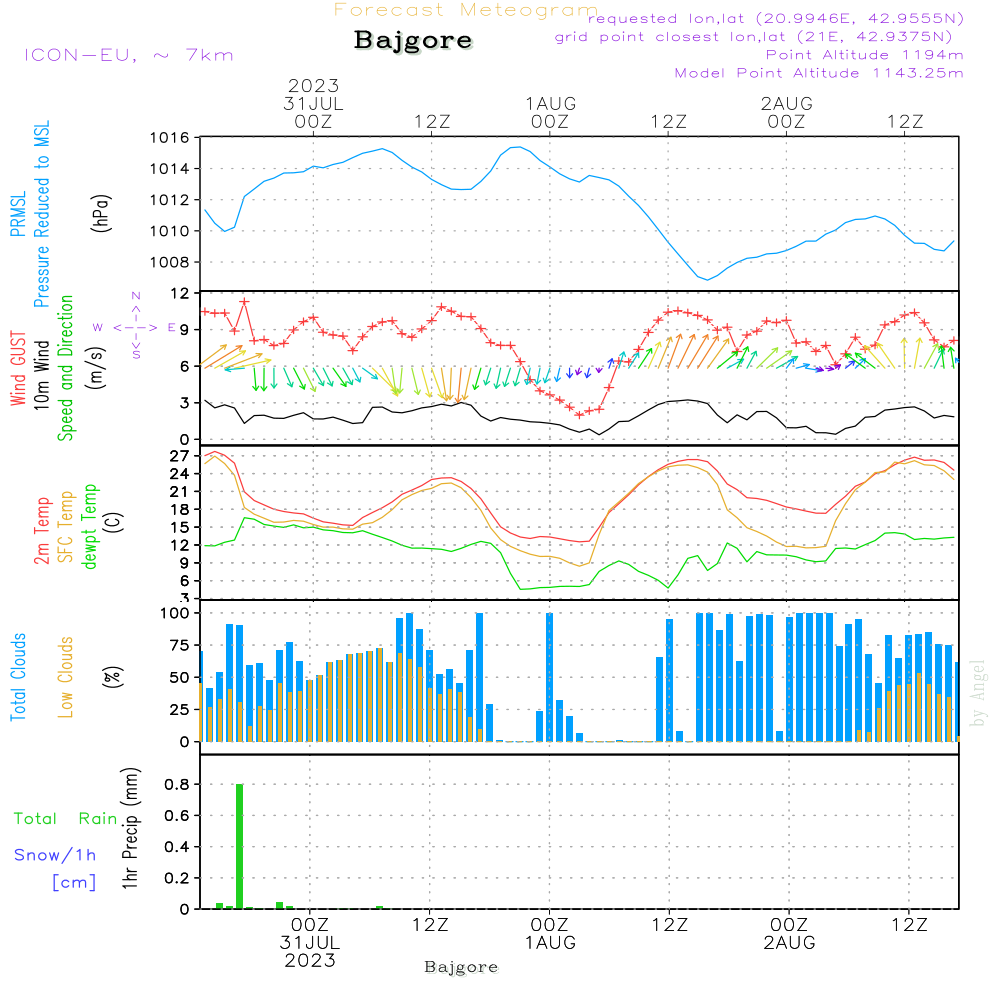Viewport: 1000px width, 1000px height.
Task: Click the 75 cloud percentage axis value
Action: pyautogui.click(x=180, y=645)
